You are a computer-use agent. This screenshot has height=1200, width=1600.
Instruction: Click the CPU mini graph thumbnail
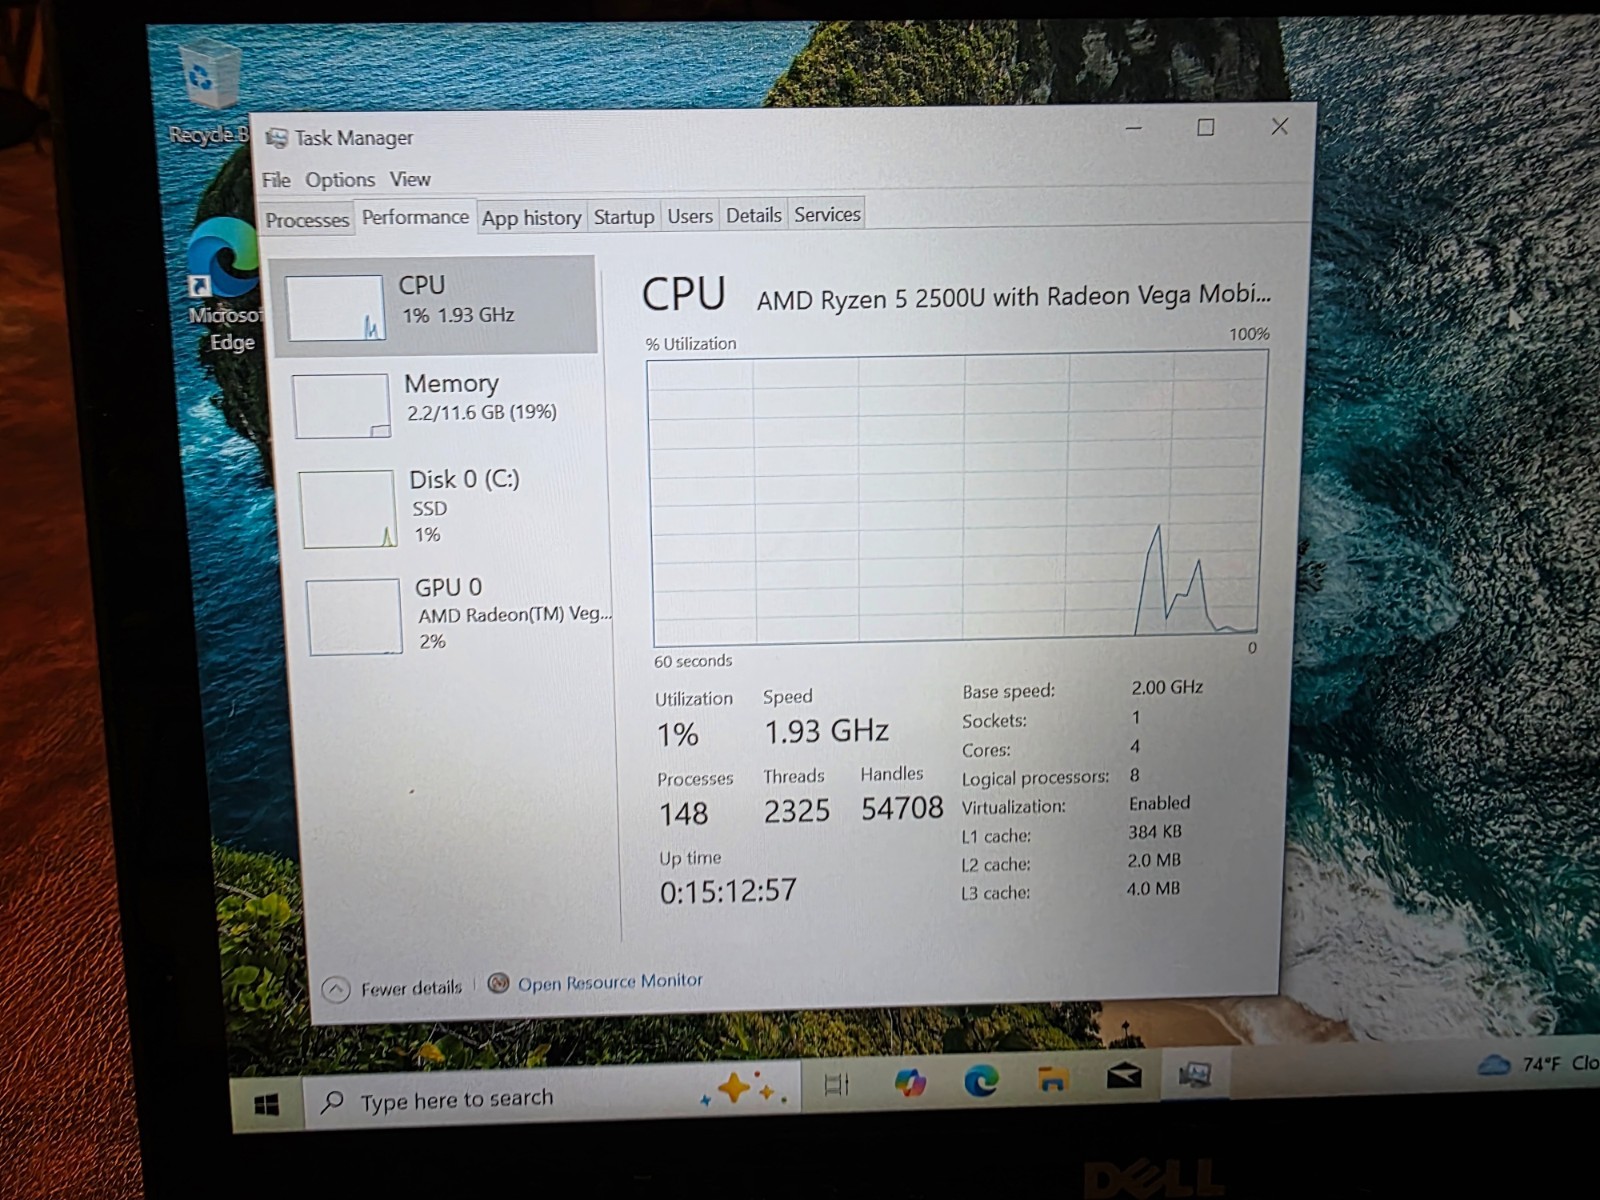tap(334, 308)
